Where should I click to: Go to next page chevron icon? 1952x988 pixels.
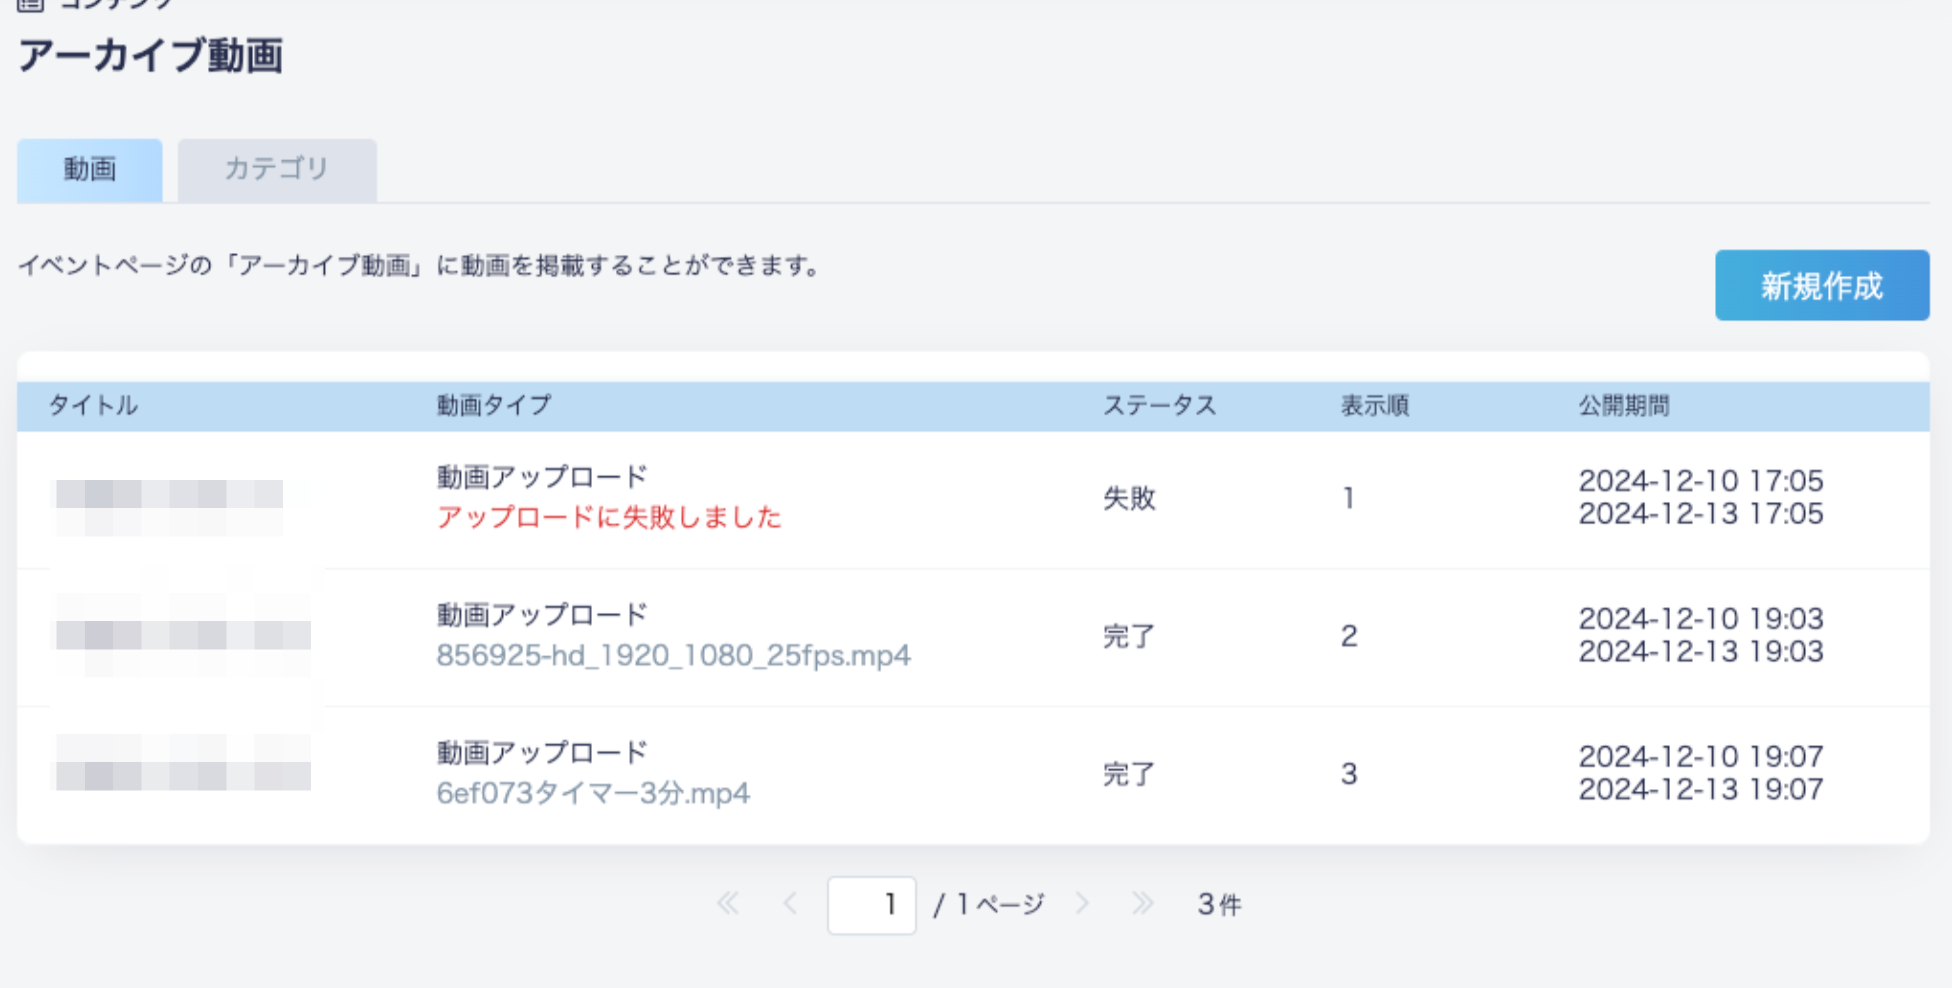pos(1082,904)
